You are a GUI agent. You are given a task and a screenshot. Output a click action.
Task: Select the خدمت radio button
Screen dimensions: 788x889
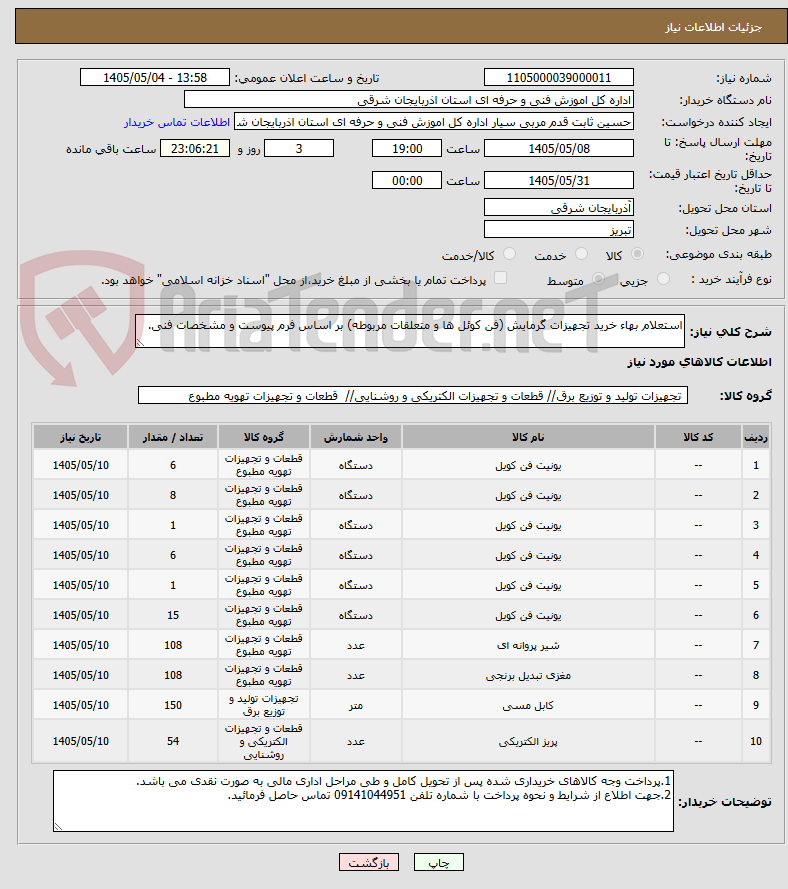click(581, 255)
